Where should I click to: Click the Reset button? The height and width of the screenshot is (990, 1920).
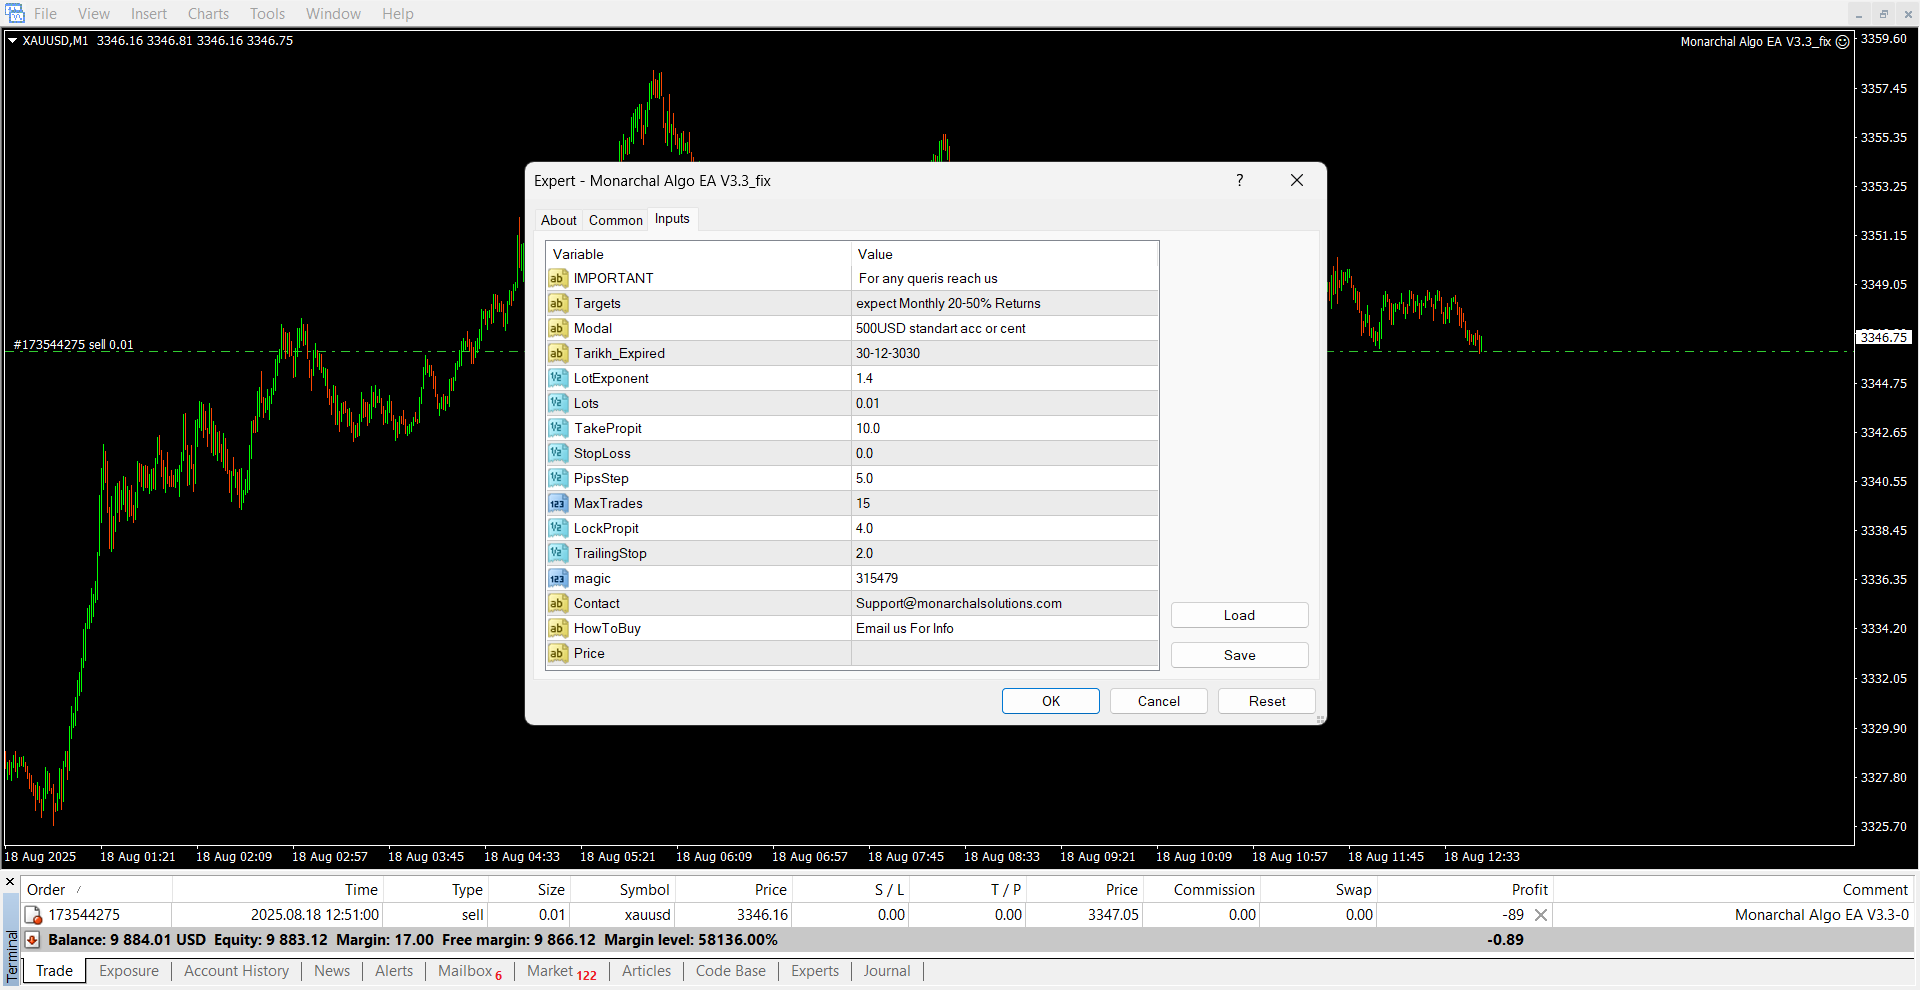tap(1267, 701)
